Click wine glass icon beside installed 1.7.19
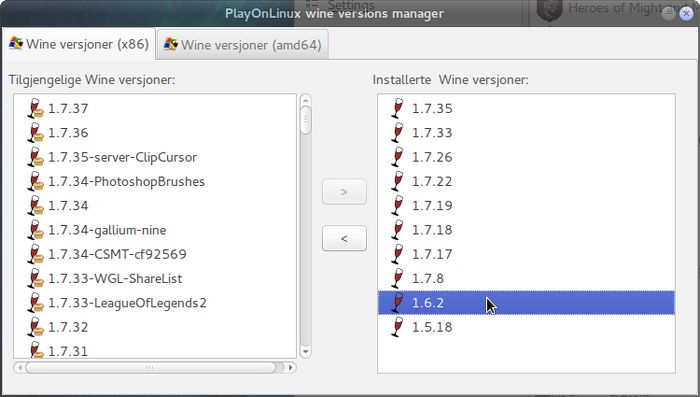This screenshot has width=700, height=397. [397, 205]
